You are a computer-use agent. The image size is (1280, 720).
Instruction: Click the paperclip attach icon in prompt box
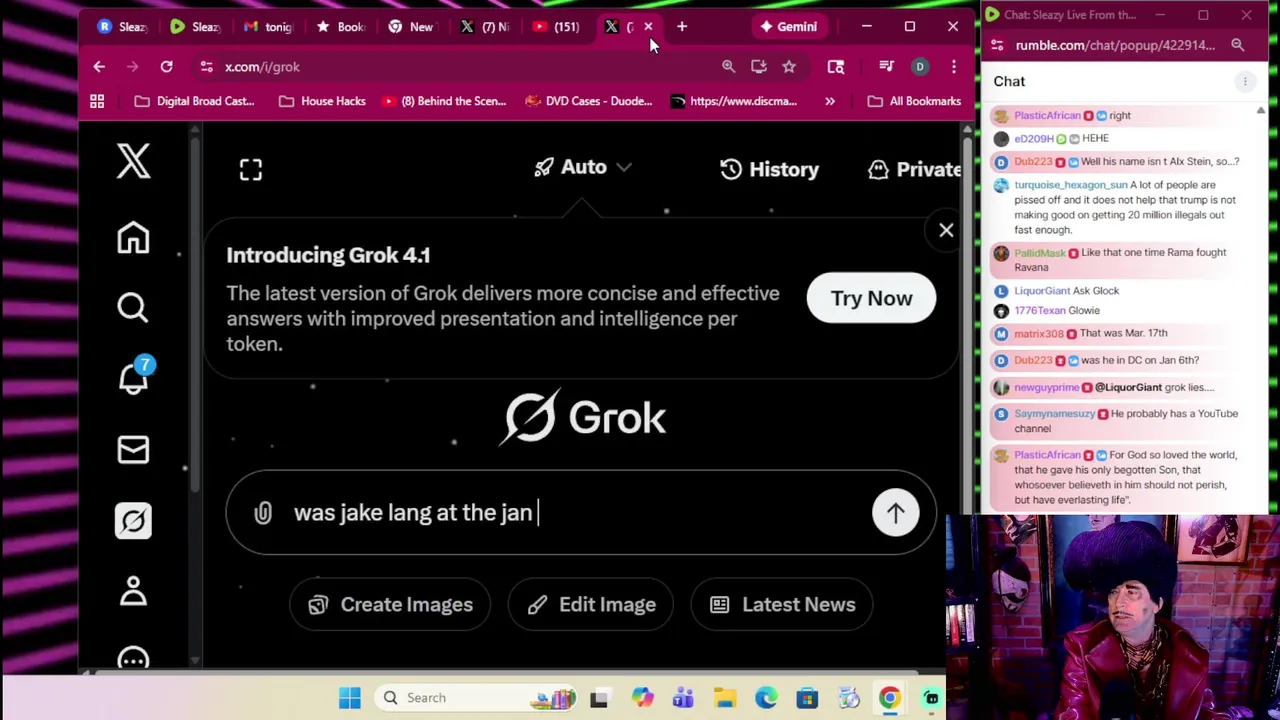(x=262, y=512)
